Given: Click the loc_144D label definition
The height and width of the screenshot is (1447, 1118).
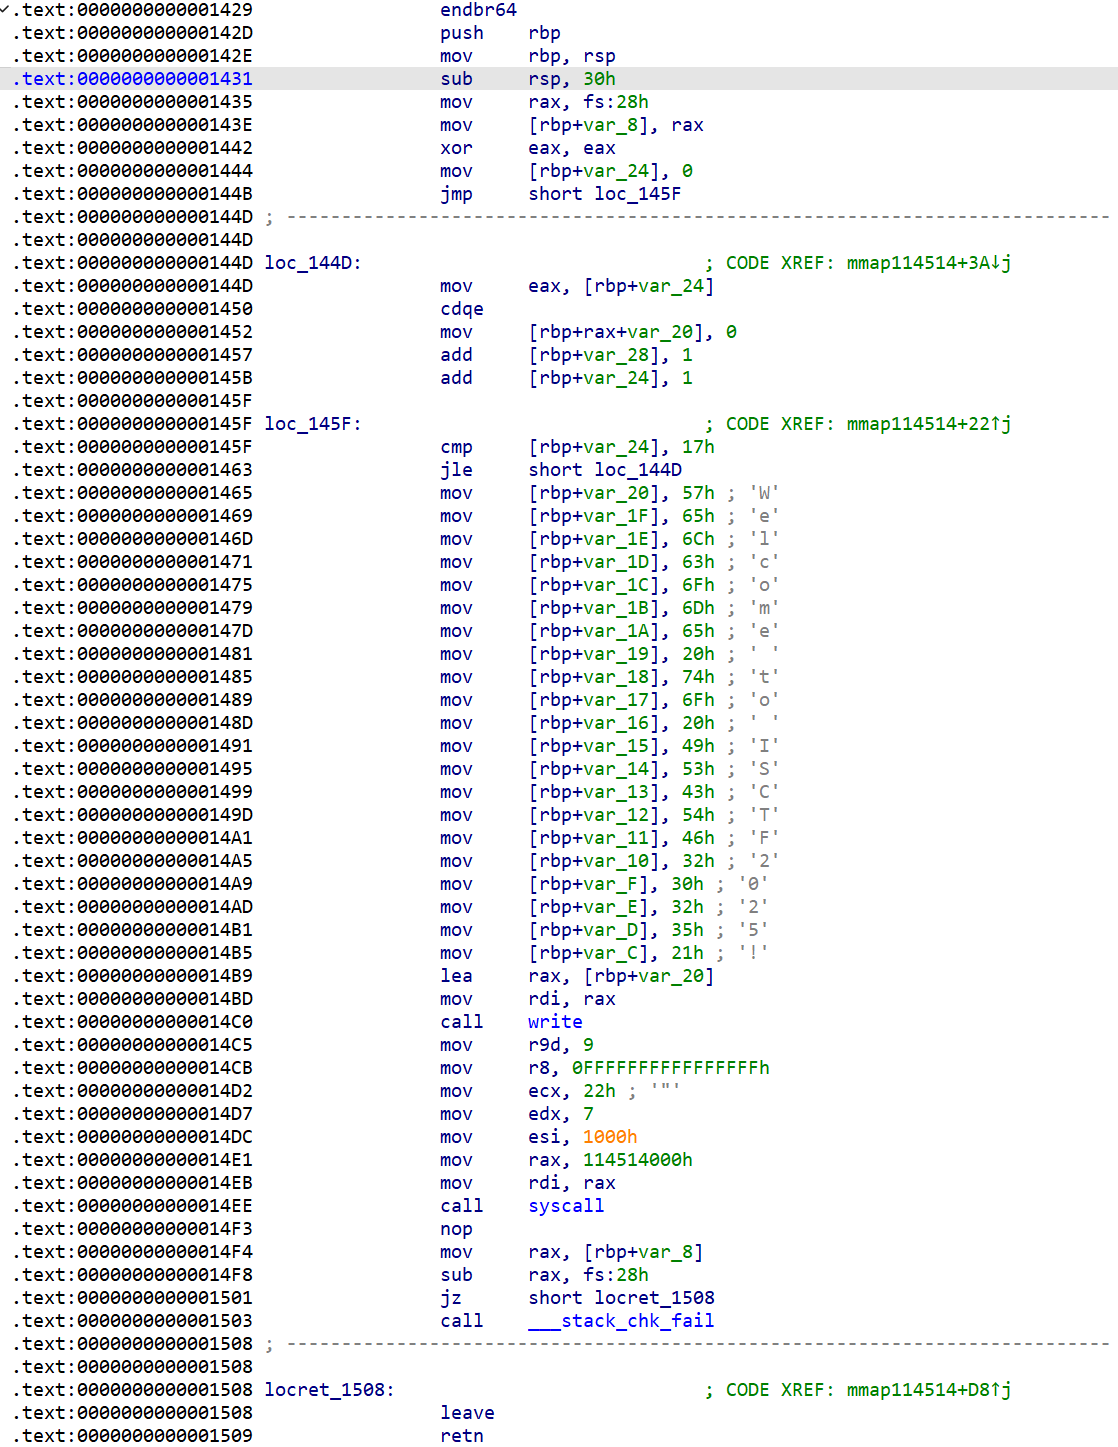Looking at the screenshot, I should 312,263.
